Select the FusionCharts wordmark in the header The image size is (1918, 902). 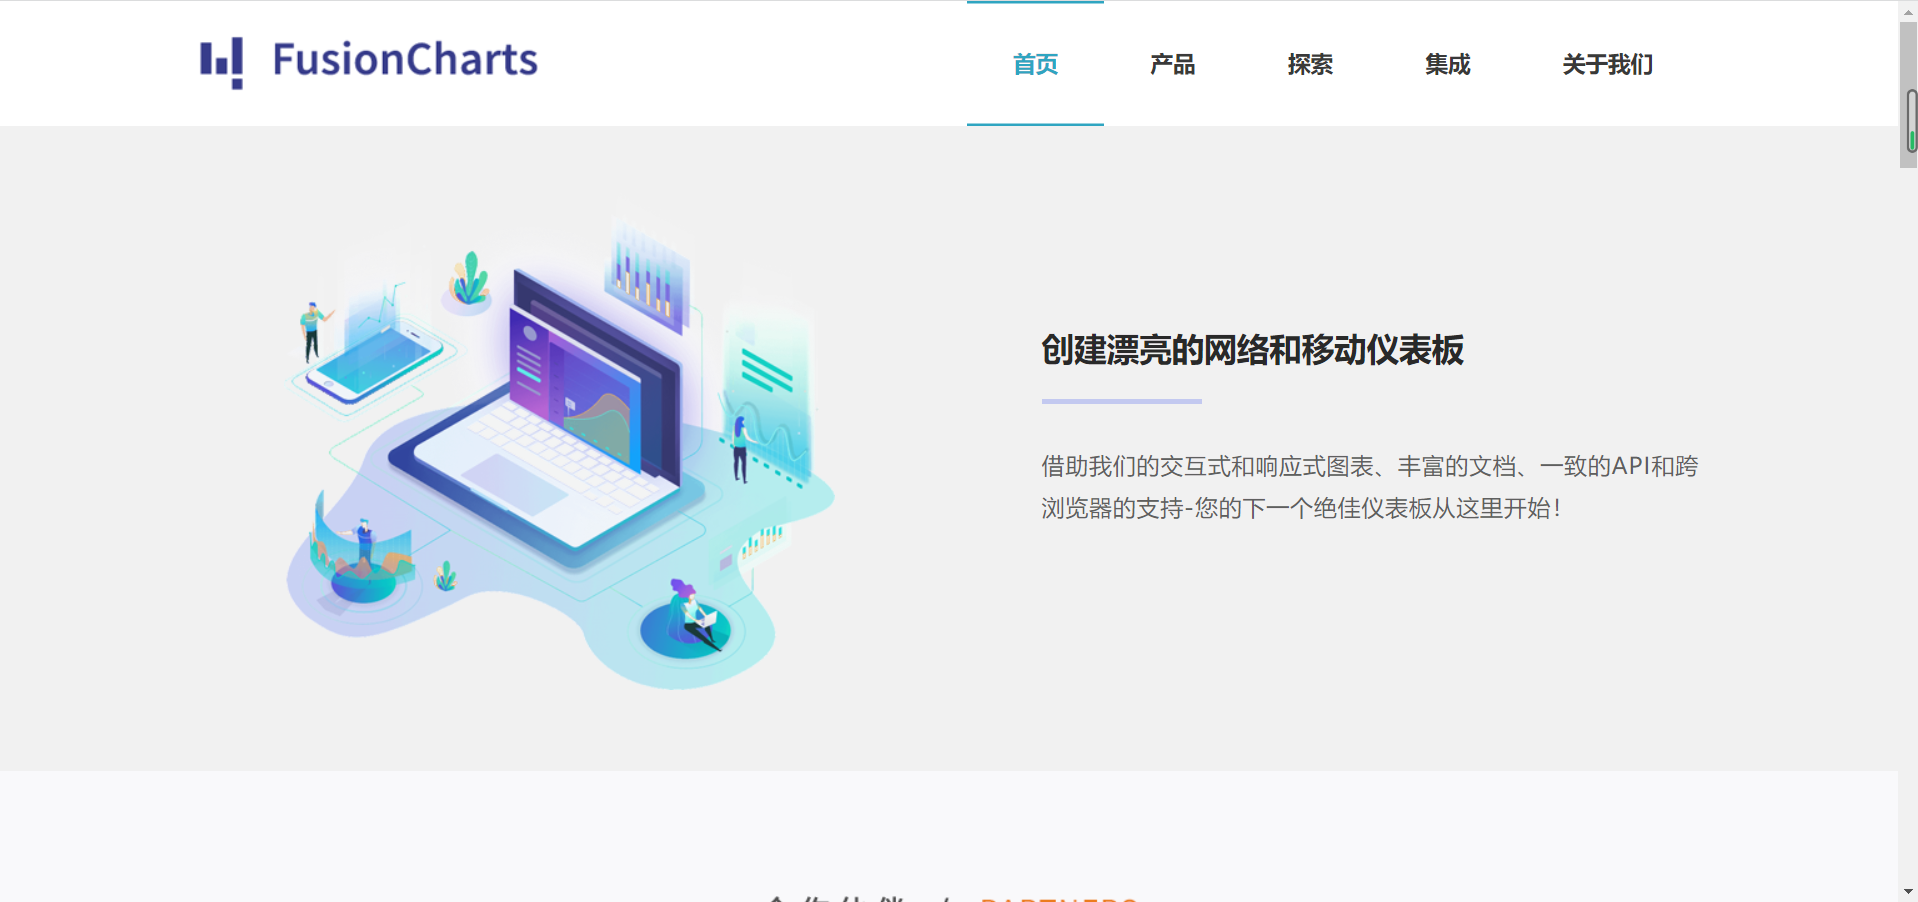(x=403, y=60)
